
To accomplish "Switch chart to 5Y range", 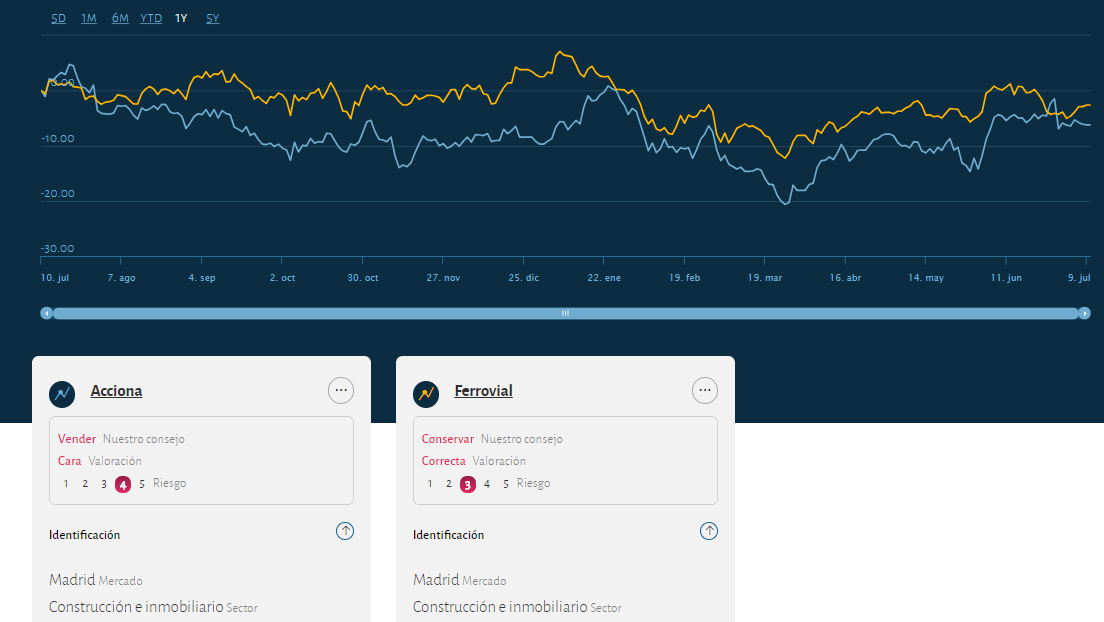I will pyautogui.click(x=212, y=18).
